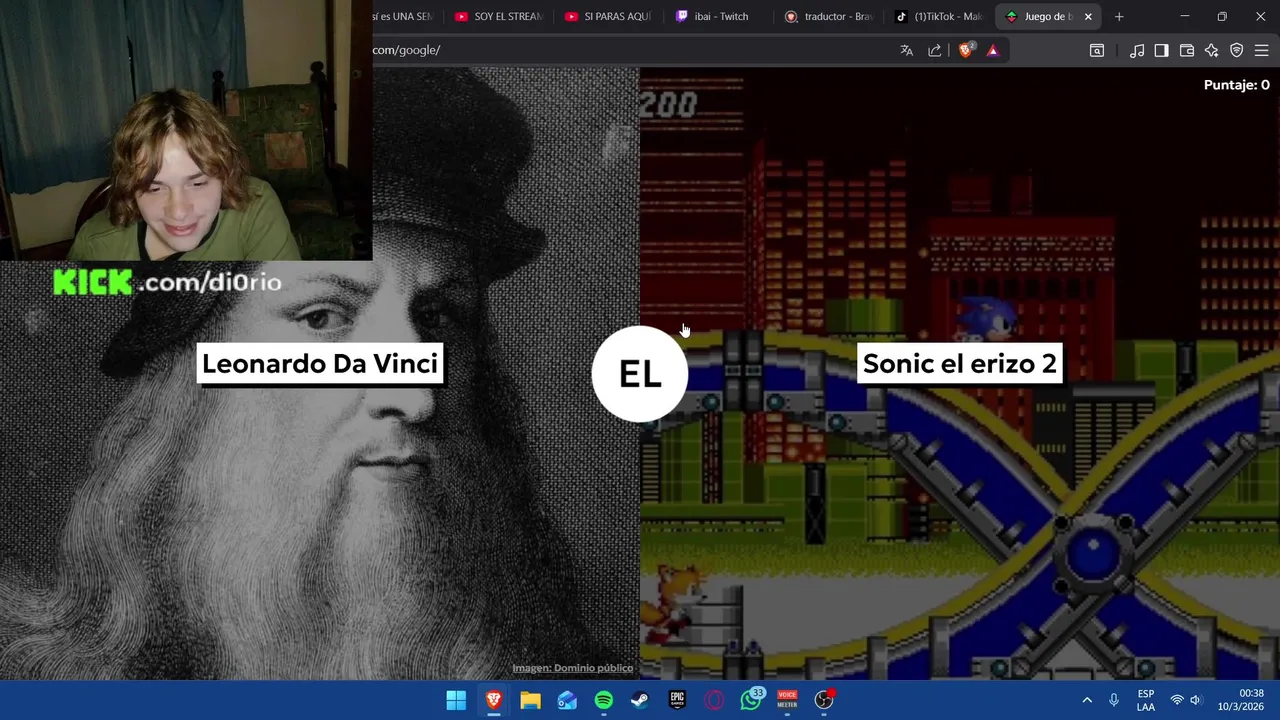Open Epic Games launcher from taskbar

(677, 700)
